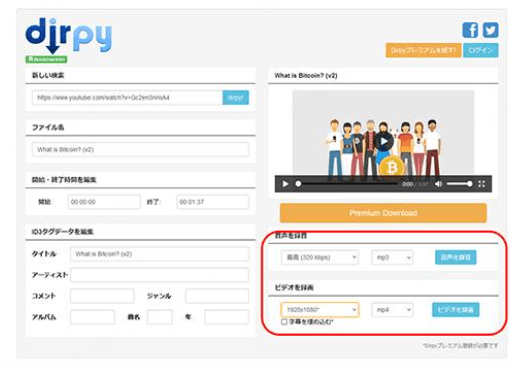
Task: Open the Twitter share icon
Action: (490, 30)
